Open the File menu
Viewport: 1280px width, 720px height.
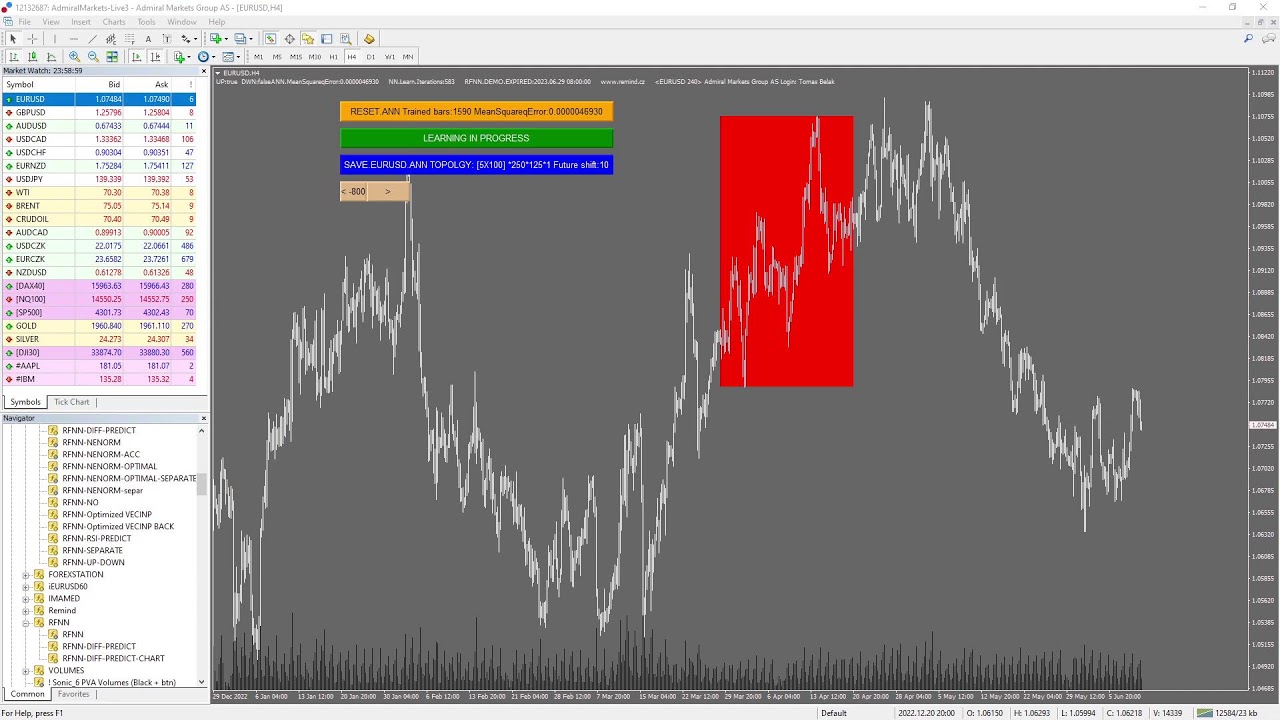(24, 22)
